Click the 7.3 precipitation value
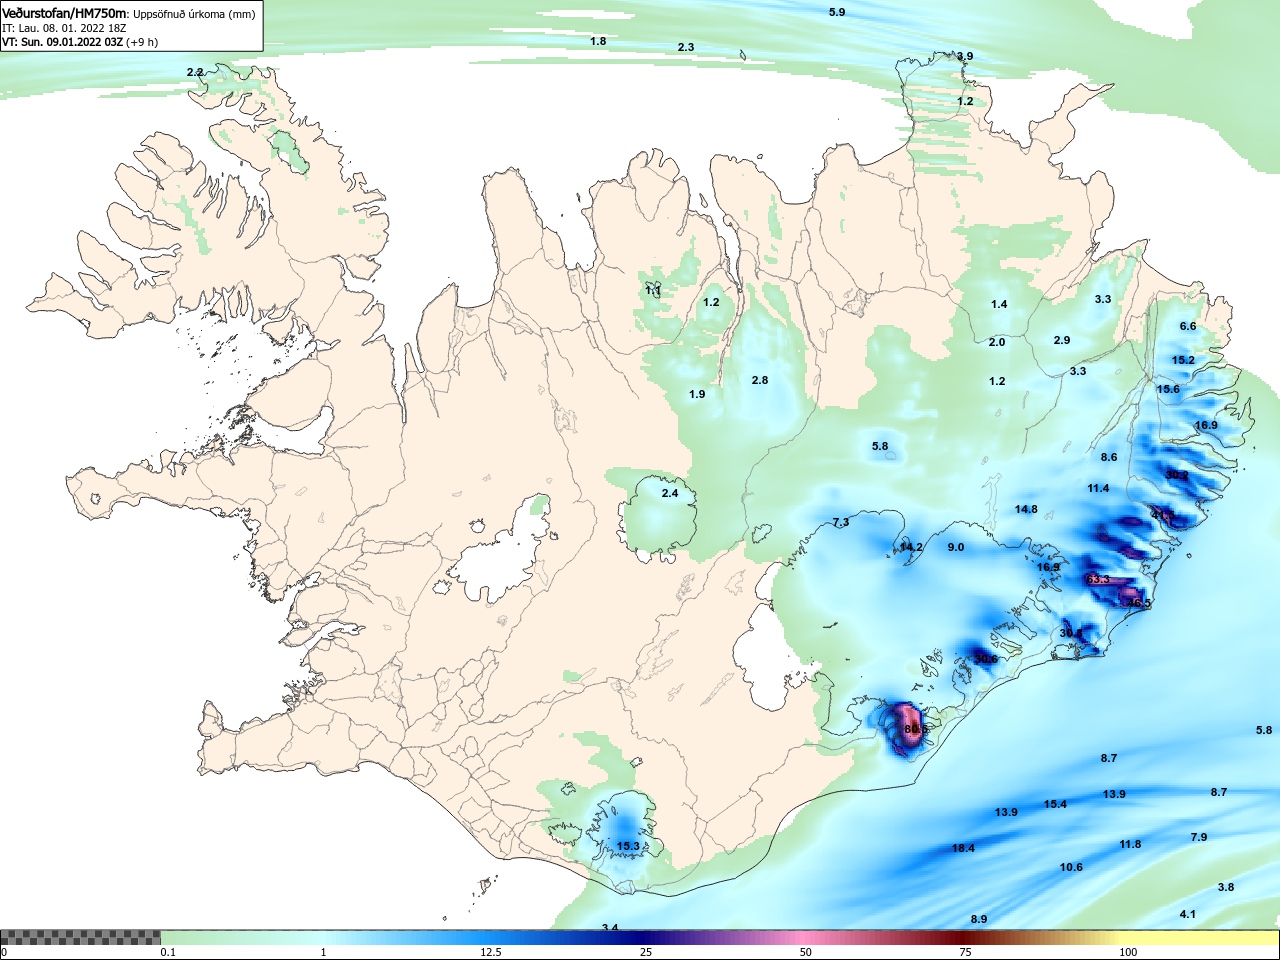The height and width of the screenshot is (960, 1280). pyautogui.click(x=841, y=522)
